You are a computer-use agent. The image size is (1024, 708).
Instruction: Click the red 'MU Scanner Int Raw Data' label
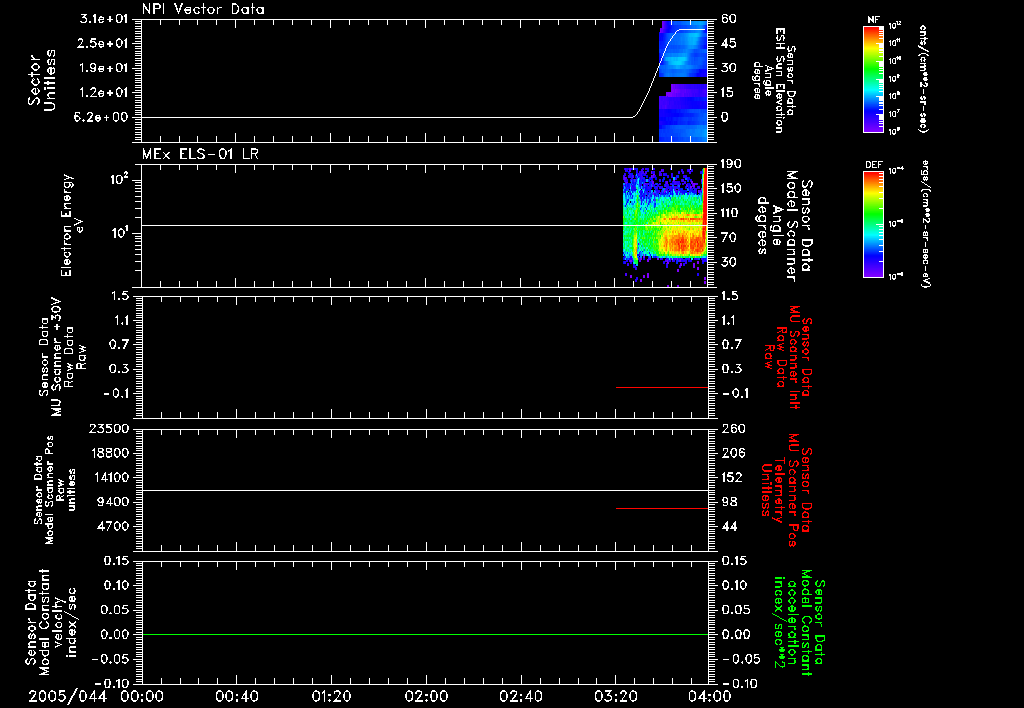coord(788,357)
